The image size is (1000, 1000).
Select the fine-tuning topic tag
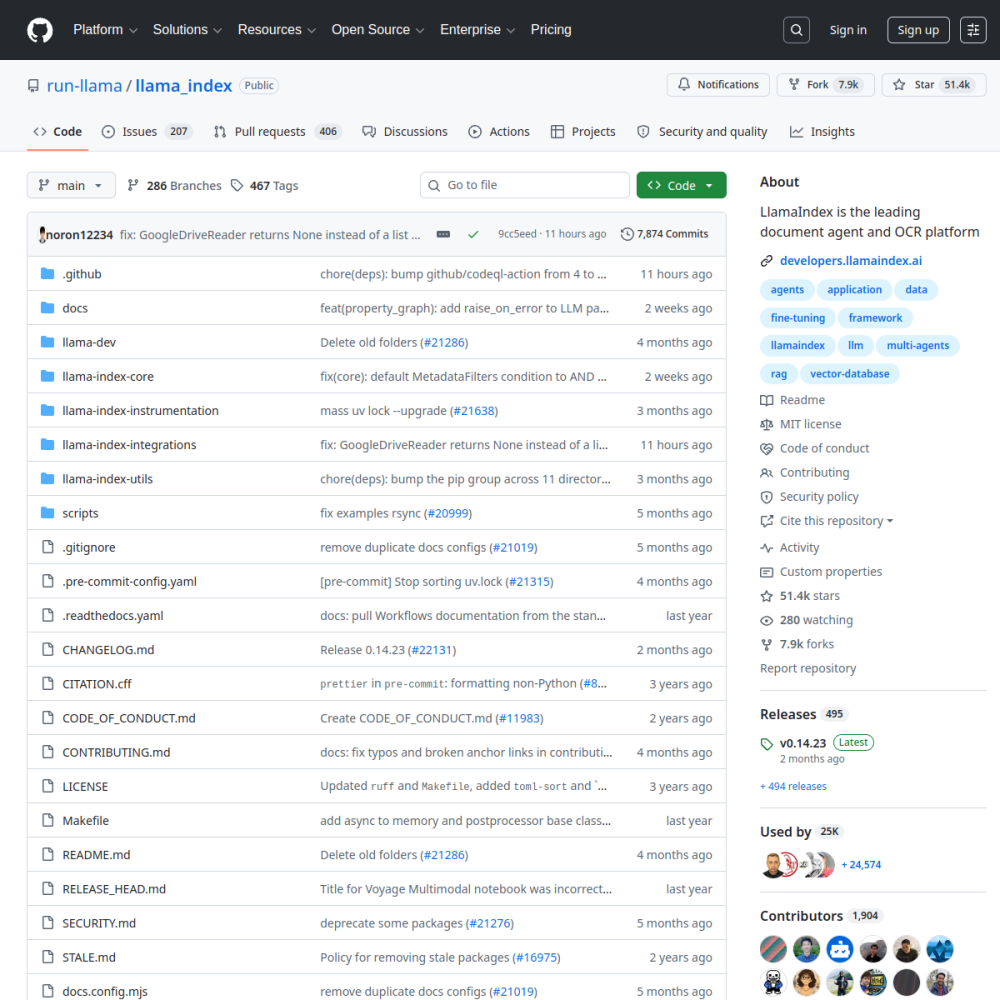797,318
